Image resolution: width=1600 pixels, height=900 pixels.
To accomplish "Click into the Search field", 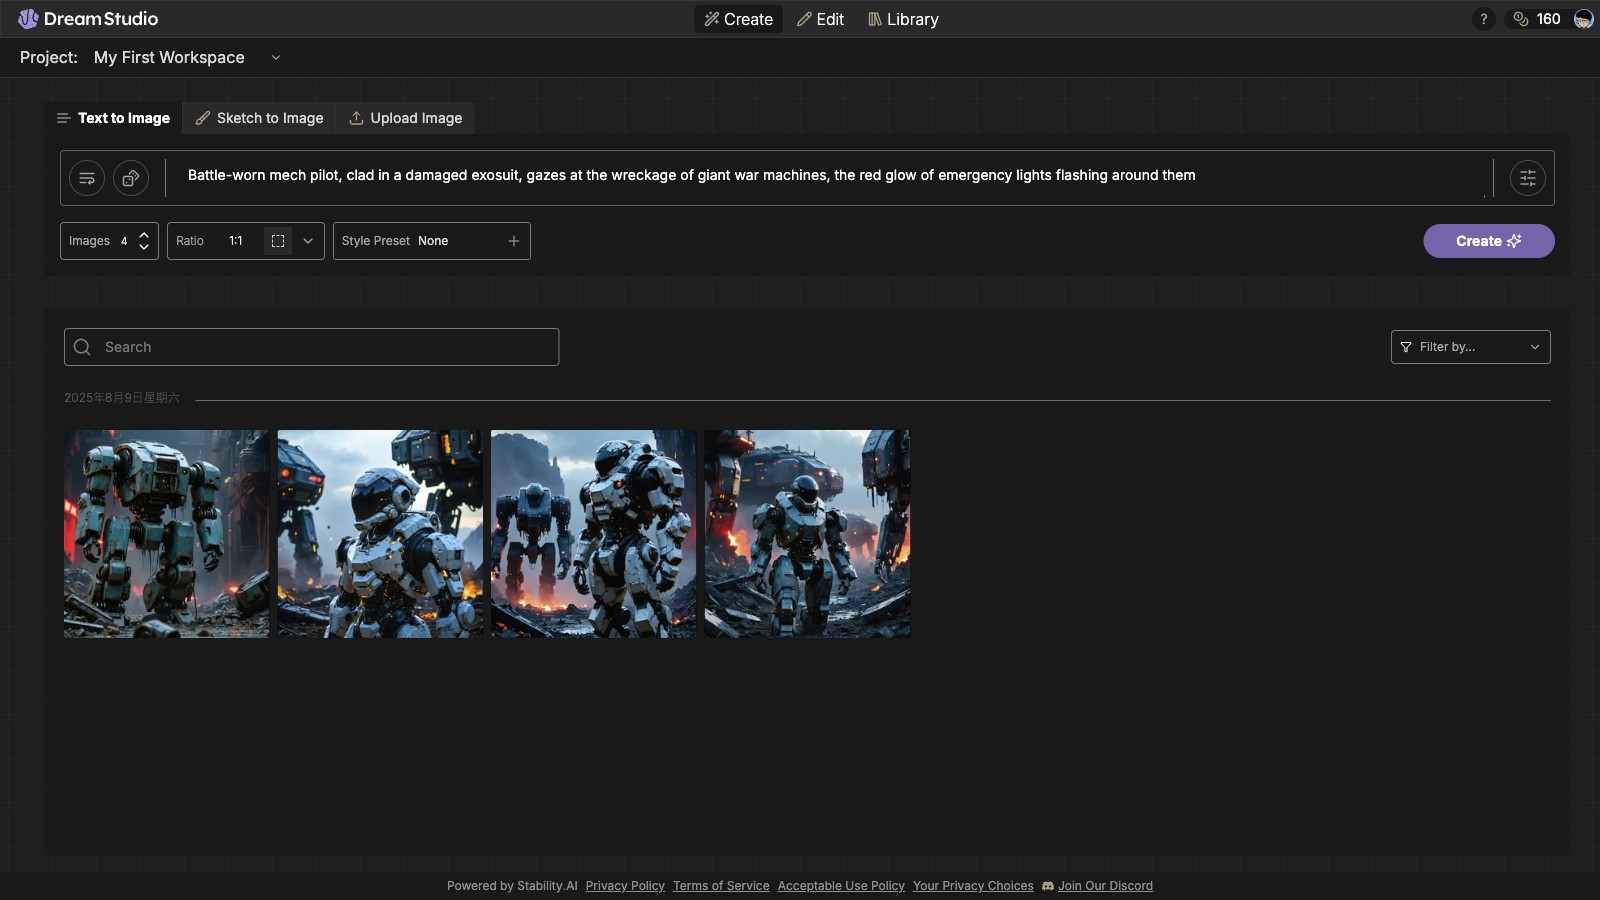I will (x=320, y=347).
